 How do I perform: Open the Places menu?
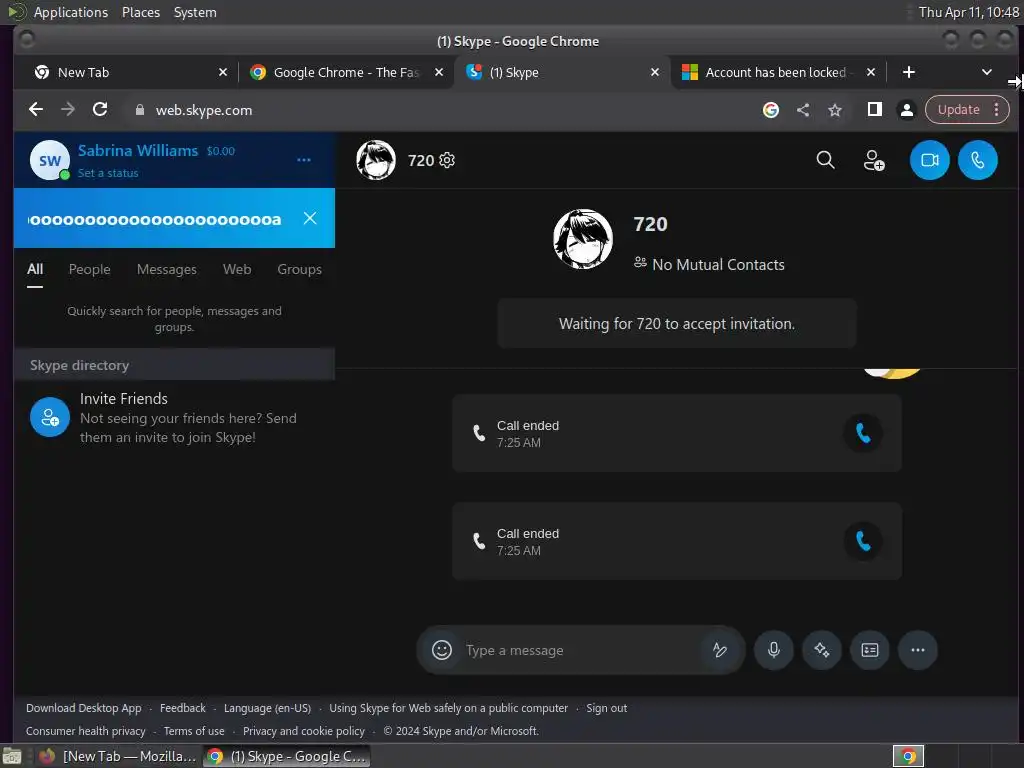[141, 12]
